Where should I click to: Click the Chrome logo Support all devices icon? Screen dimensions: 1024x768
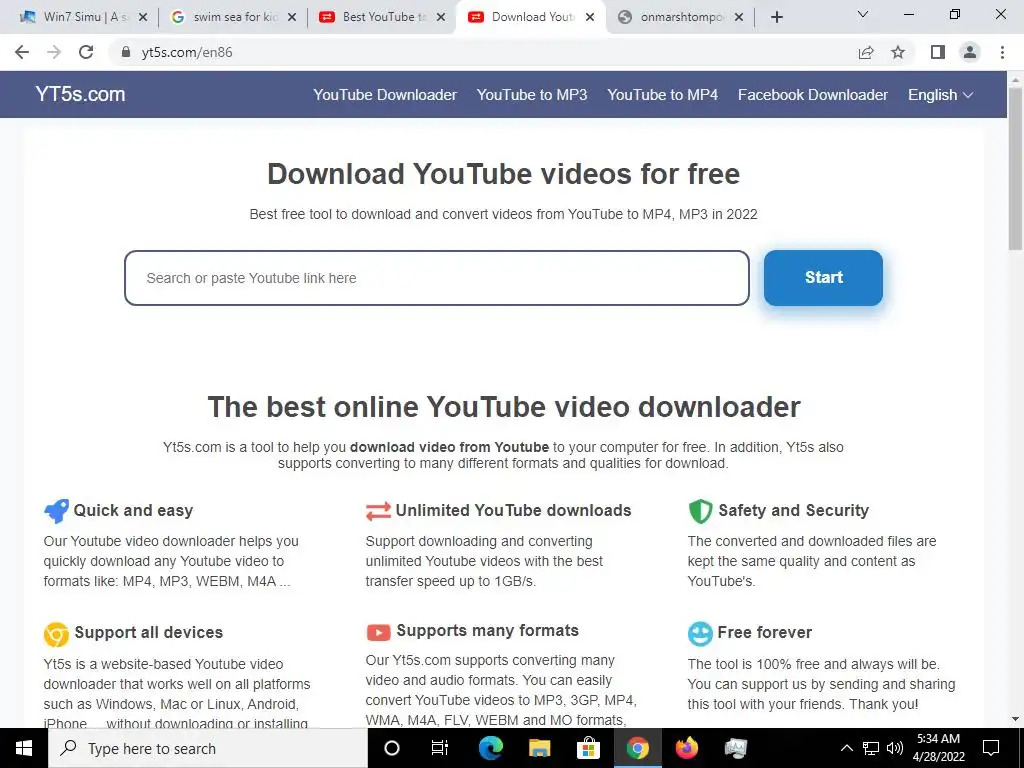56,633
